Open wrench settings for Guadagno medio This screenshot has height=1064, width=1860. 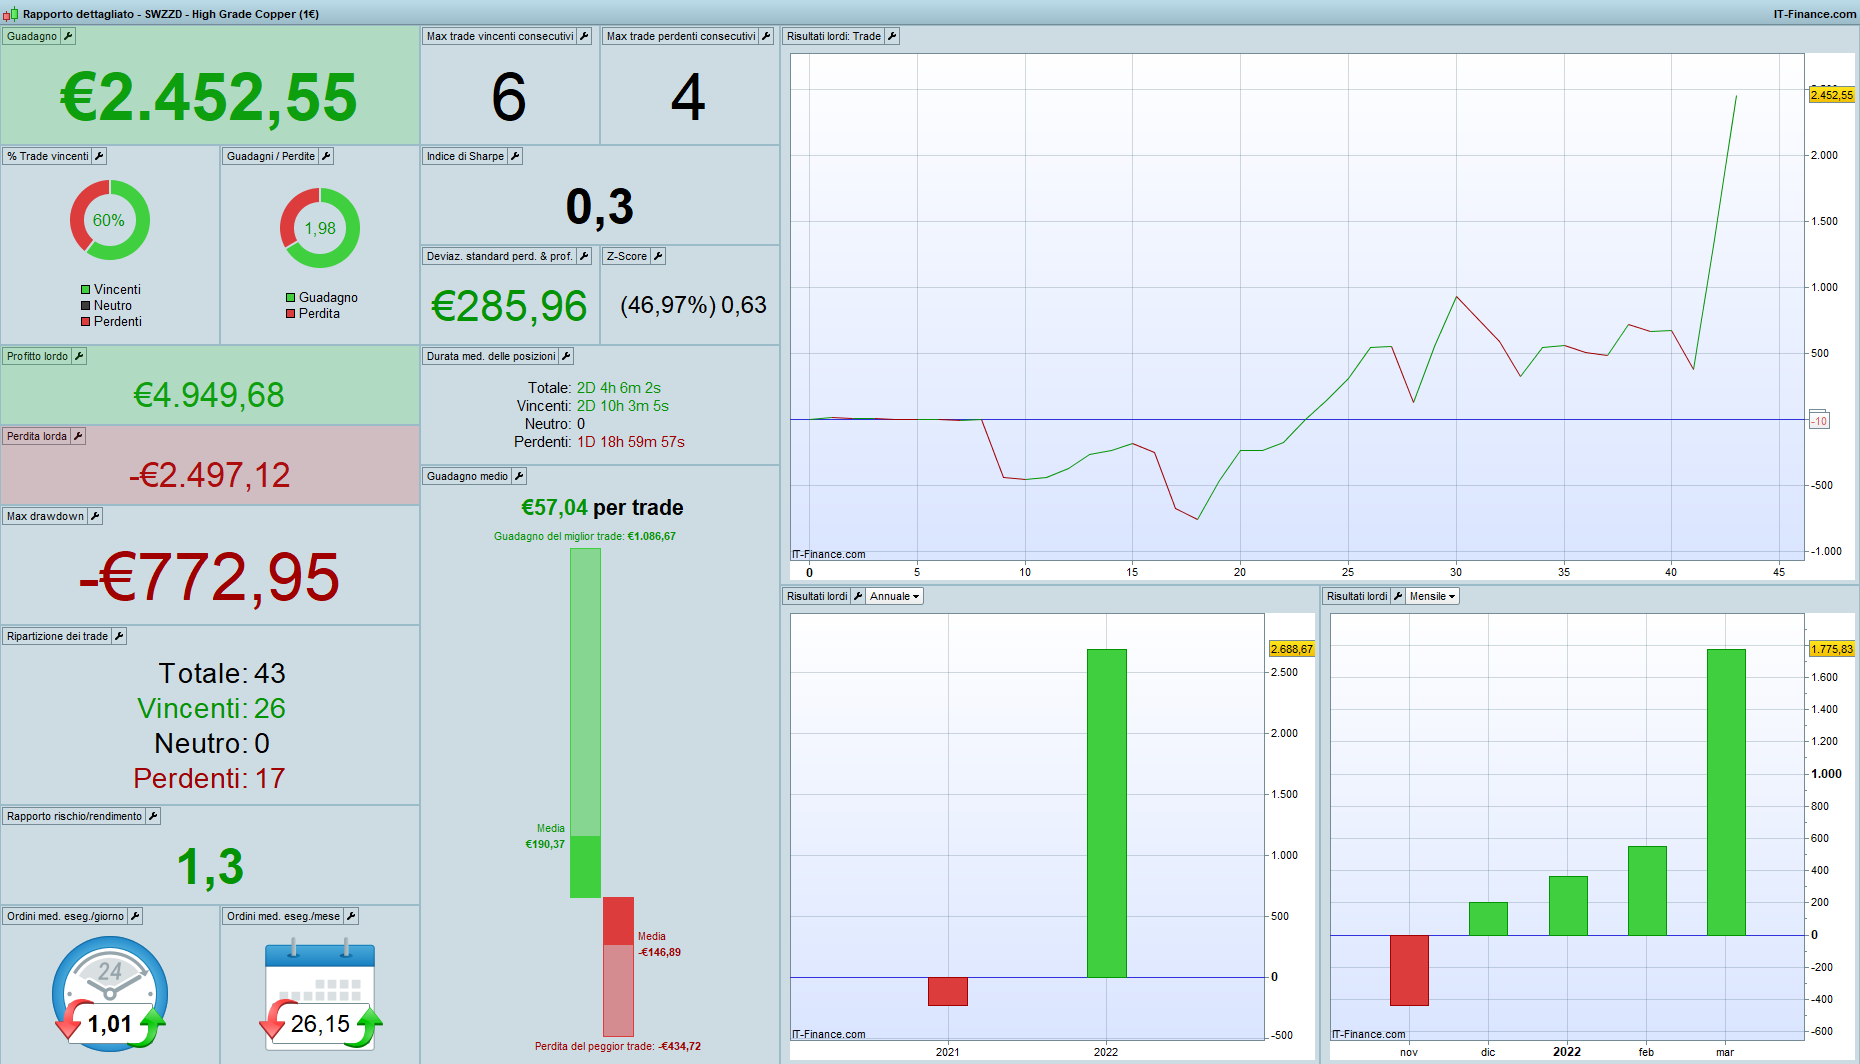[519, 476]
